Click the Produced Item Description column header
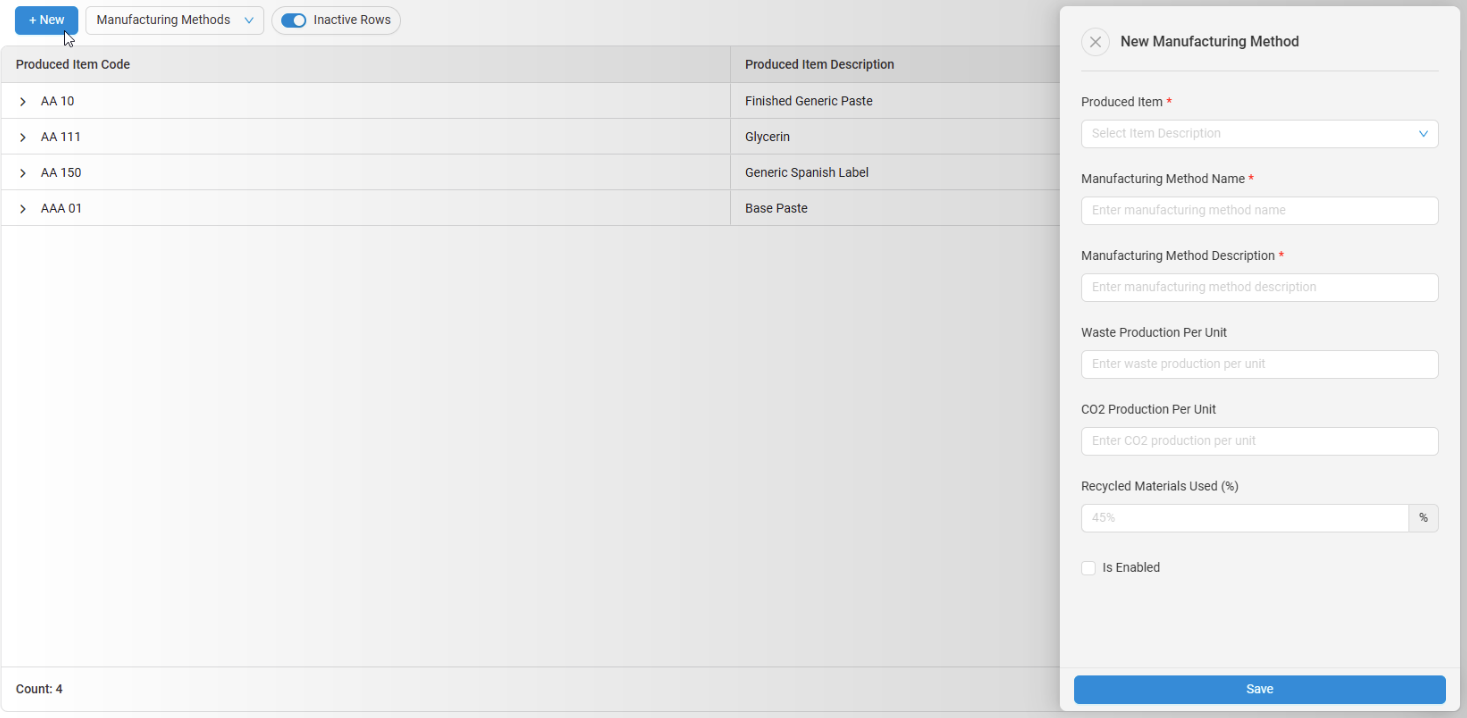 [819, 65]
